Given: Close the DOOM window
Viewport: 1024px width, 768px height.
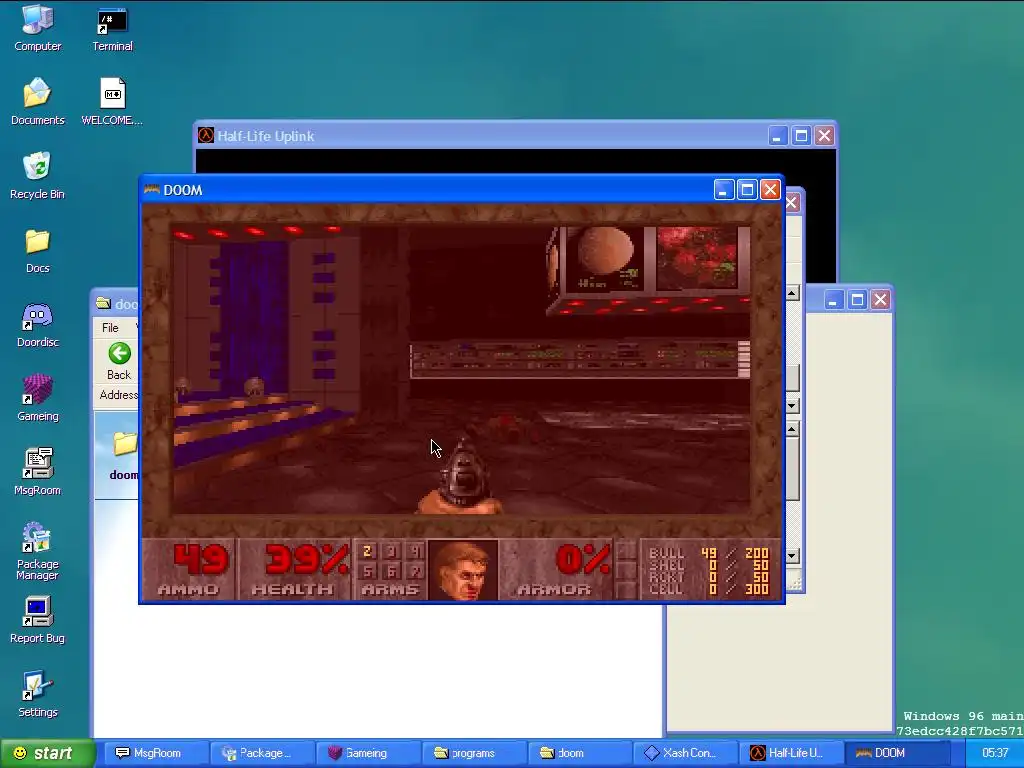Looking at the screenshot, I should click(x=771, y=190).
